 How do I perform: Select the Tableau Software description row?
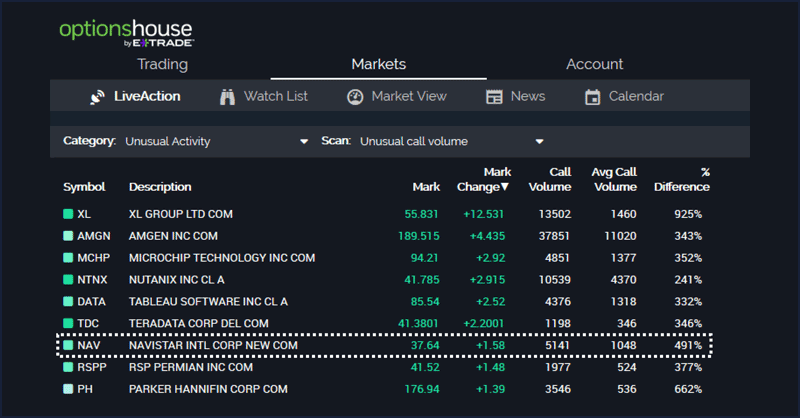(208, 301)
